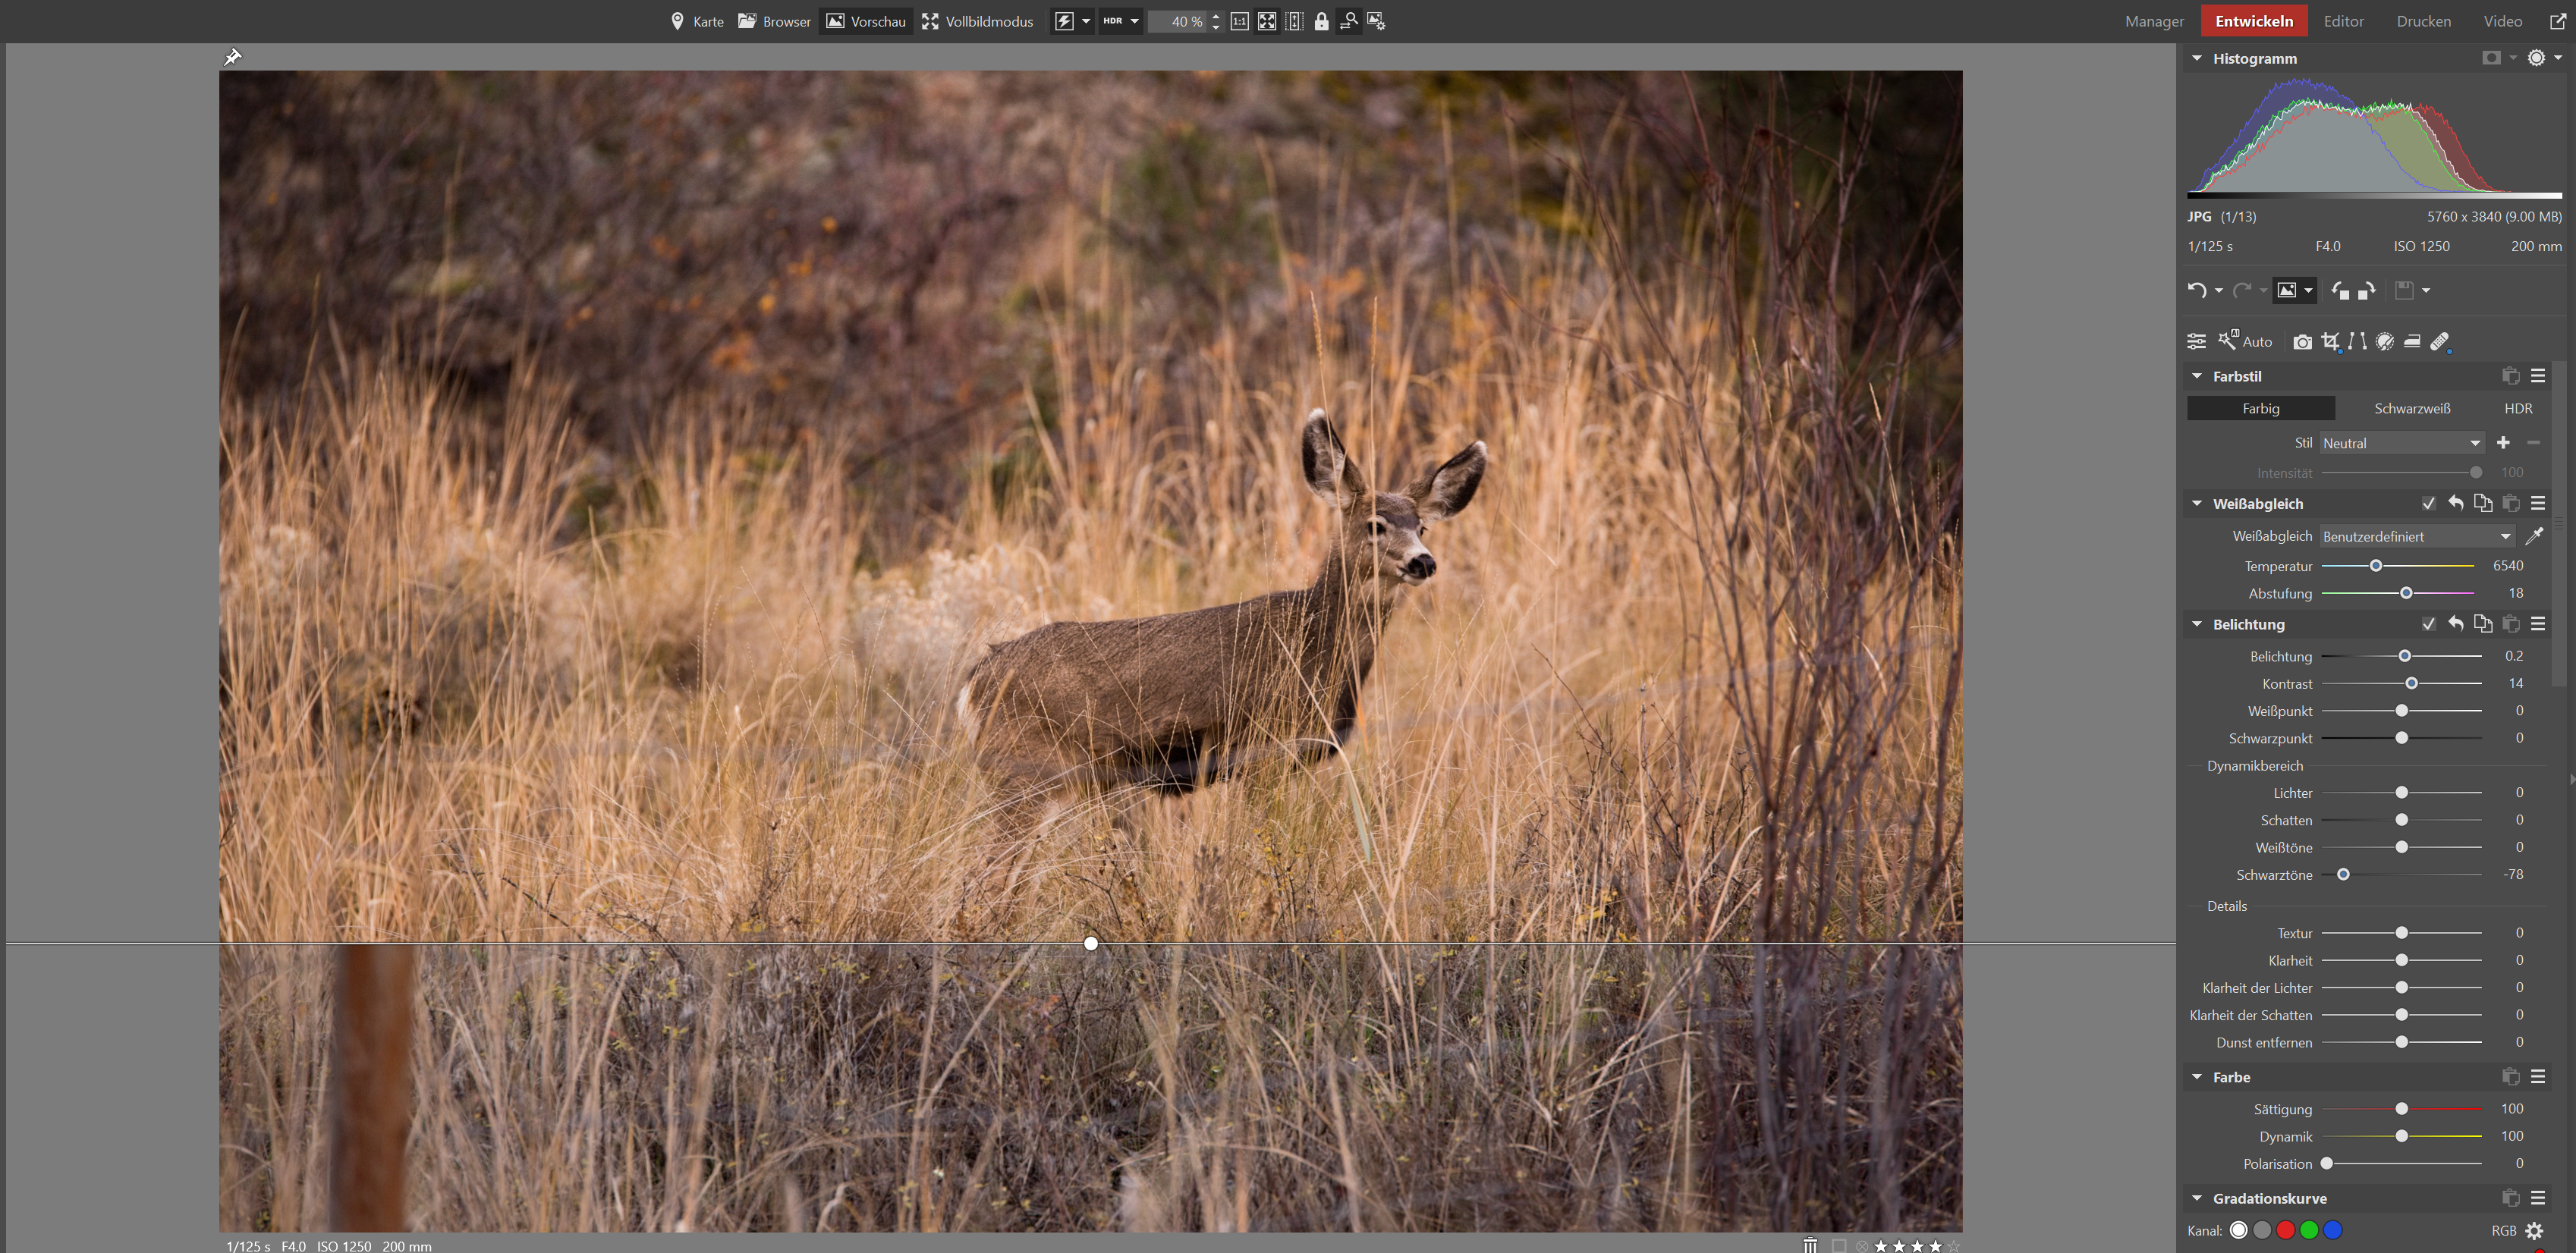This screenshot has height=1253, width=2576.
Task: Click the white balance eyedropper
Action: pyautogui.click(x=2534, y=537)
